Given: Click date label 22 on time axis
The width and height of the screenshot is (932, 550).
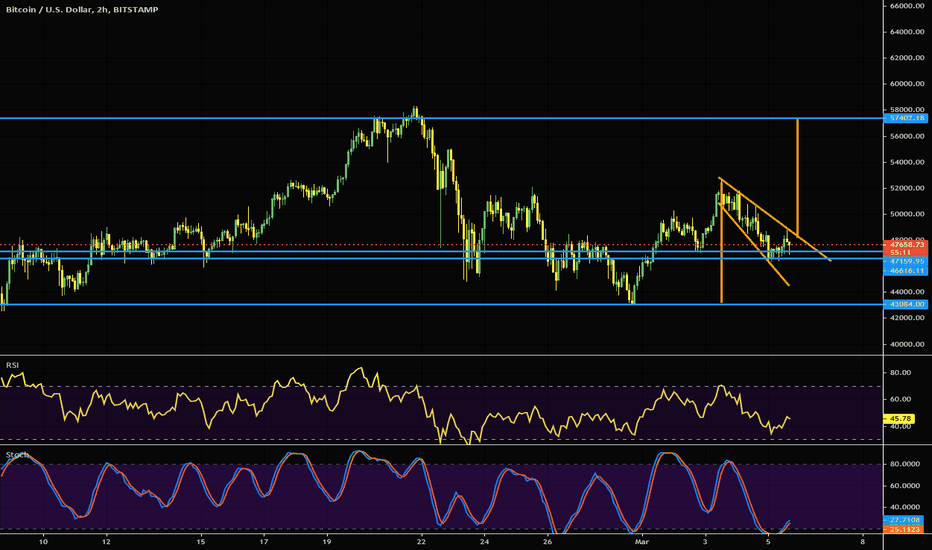Looking at the screenshot, I should [421, 542].
